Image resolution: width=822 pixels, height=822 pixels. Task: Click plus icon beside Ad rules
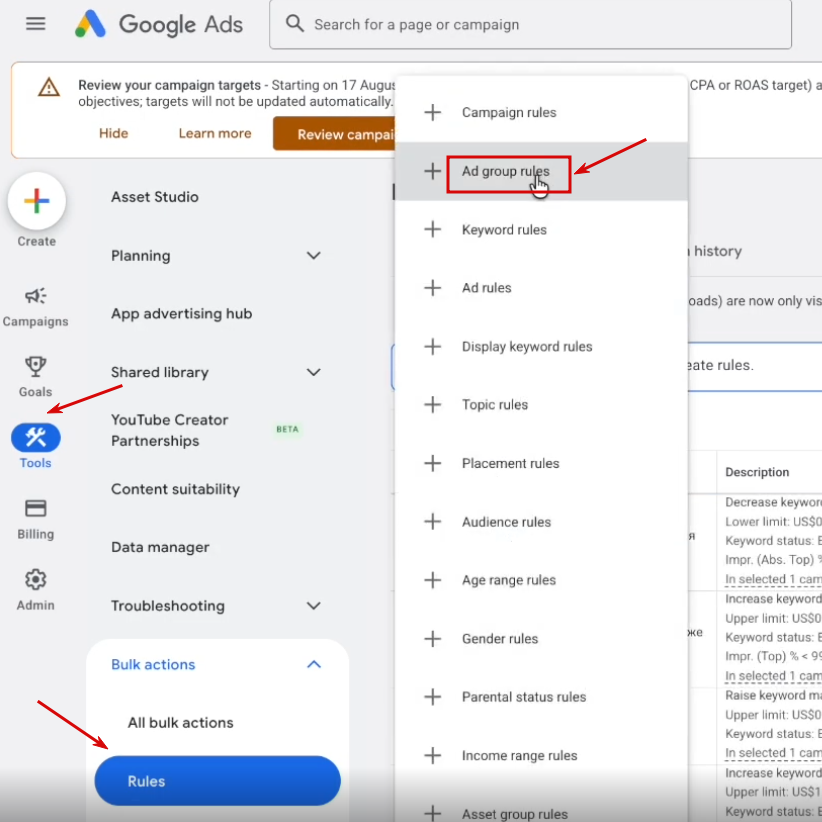pyautogui.click(x=432, y=287)
